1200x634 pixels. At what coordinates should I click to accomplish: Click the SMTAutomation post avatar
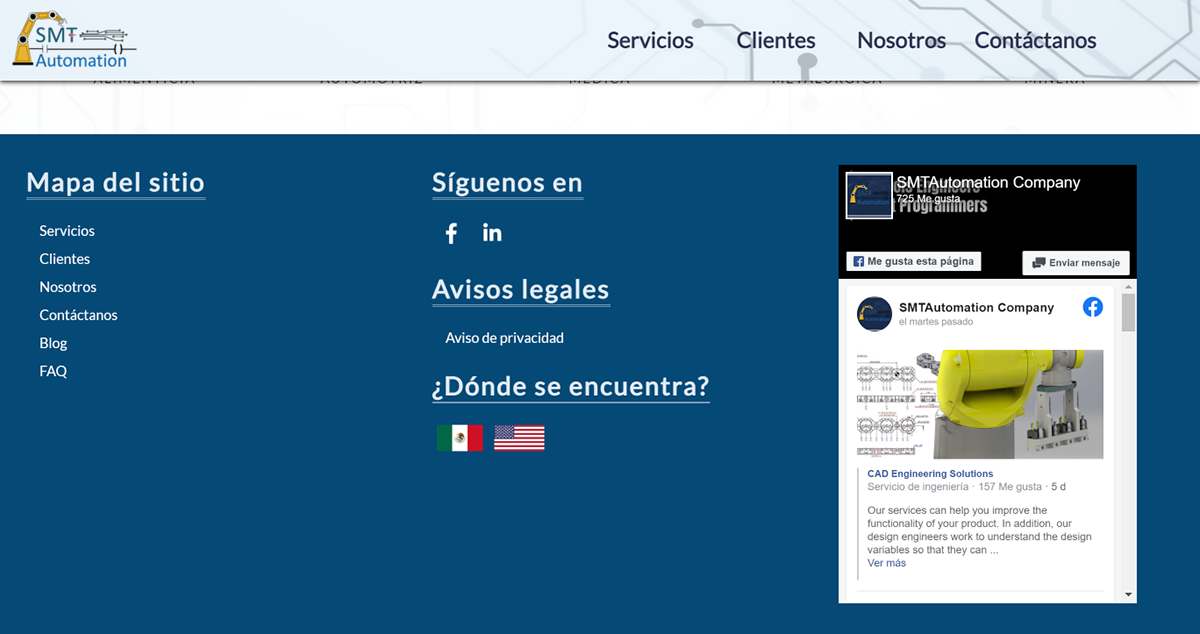(874, 314)
